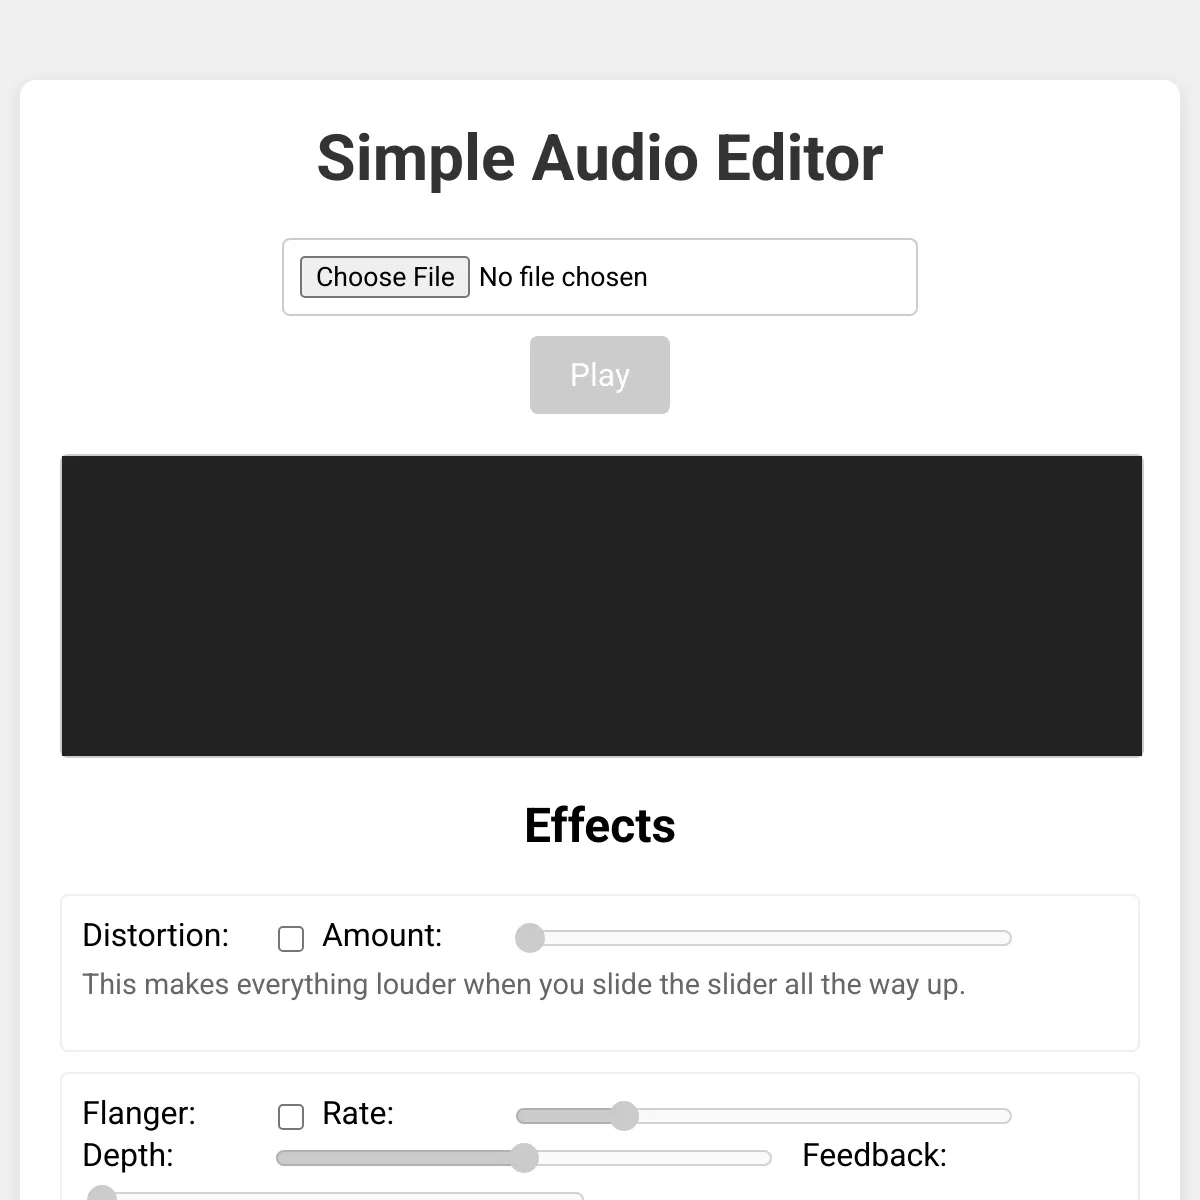This screenshot has width=1200, height=1200.
Task: Click the Flanger Rate slider handle
Action: click(x=624, y=1116)
